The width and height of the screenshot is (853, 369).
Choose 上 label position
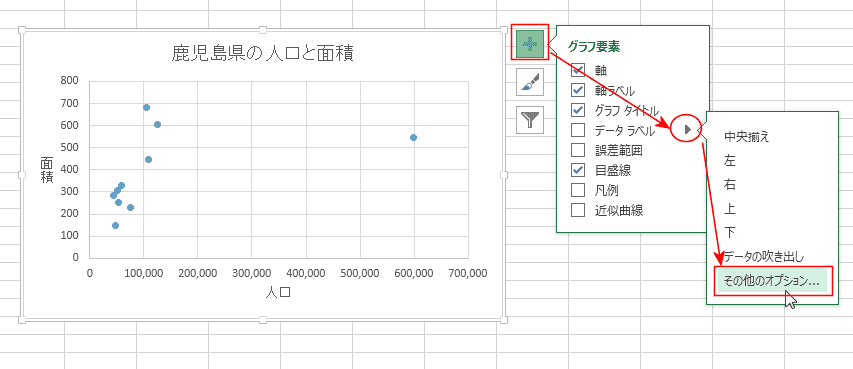[x=730, y=208]
